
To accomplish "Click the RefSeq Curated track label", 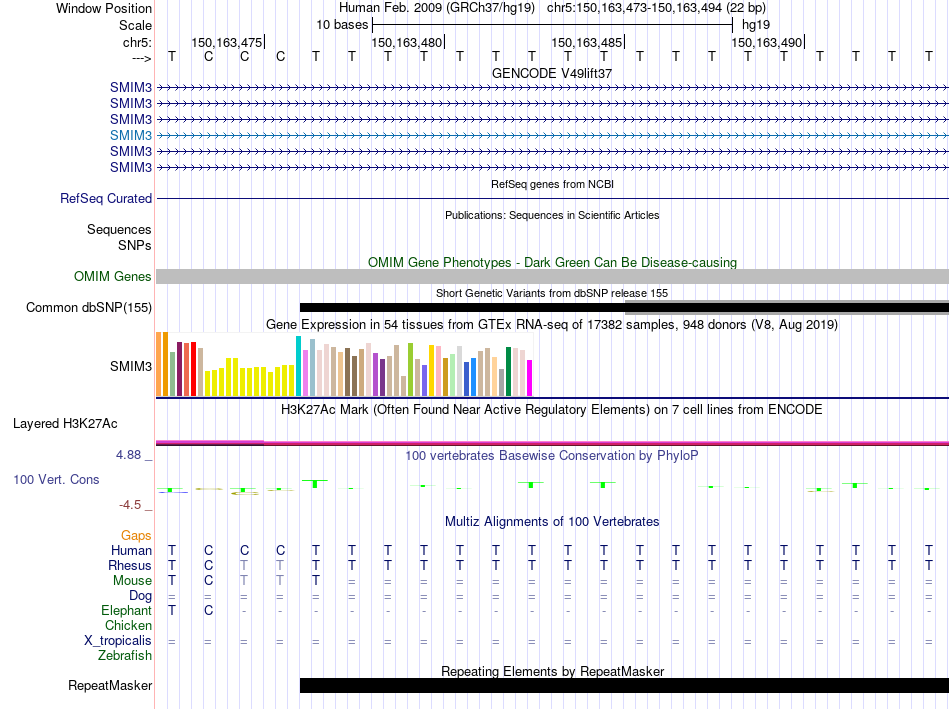I will point(105,198).
